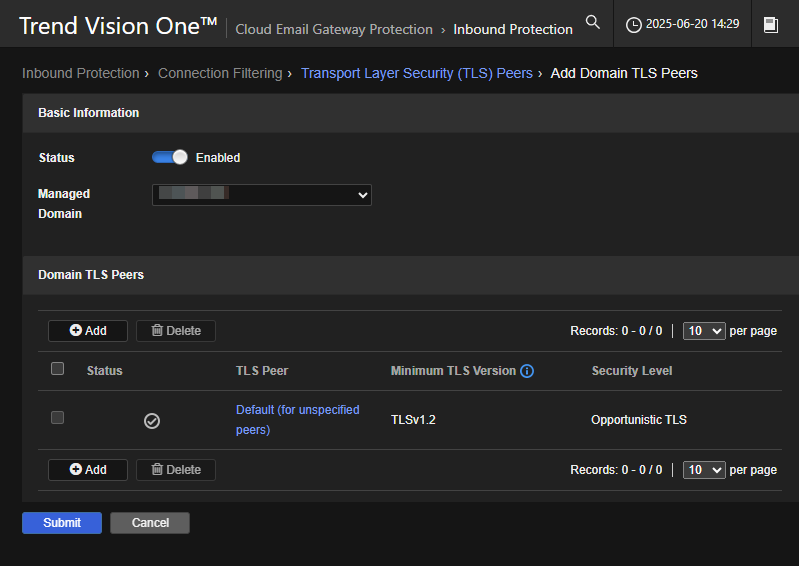Viewport: 799px width, 566px height.
Task: Go to Connection Filtering breadcrumb
Action: pos(220,73)
